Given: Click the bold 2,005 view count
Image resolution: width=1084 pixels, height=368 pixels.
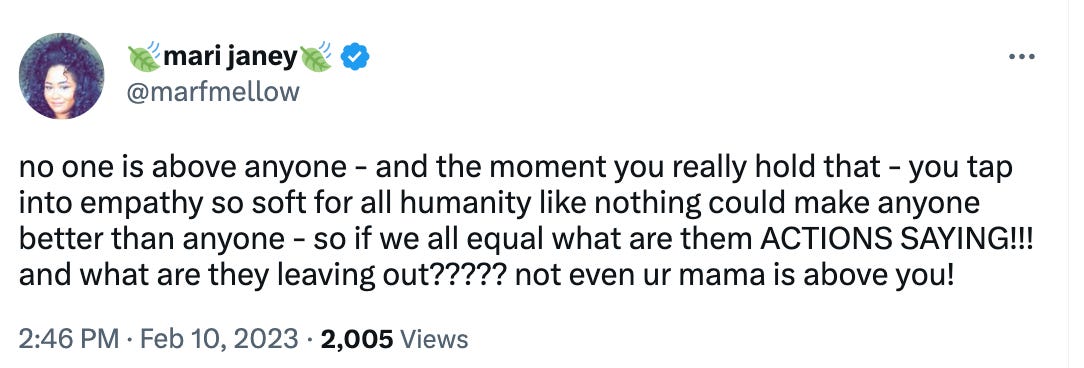Looking at the screenshot, I should pyautogui.click(x=357, y=339).
